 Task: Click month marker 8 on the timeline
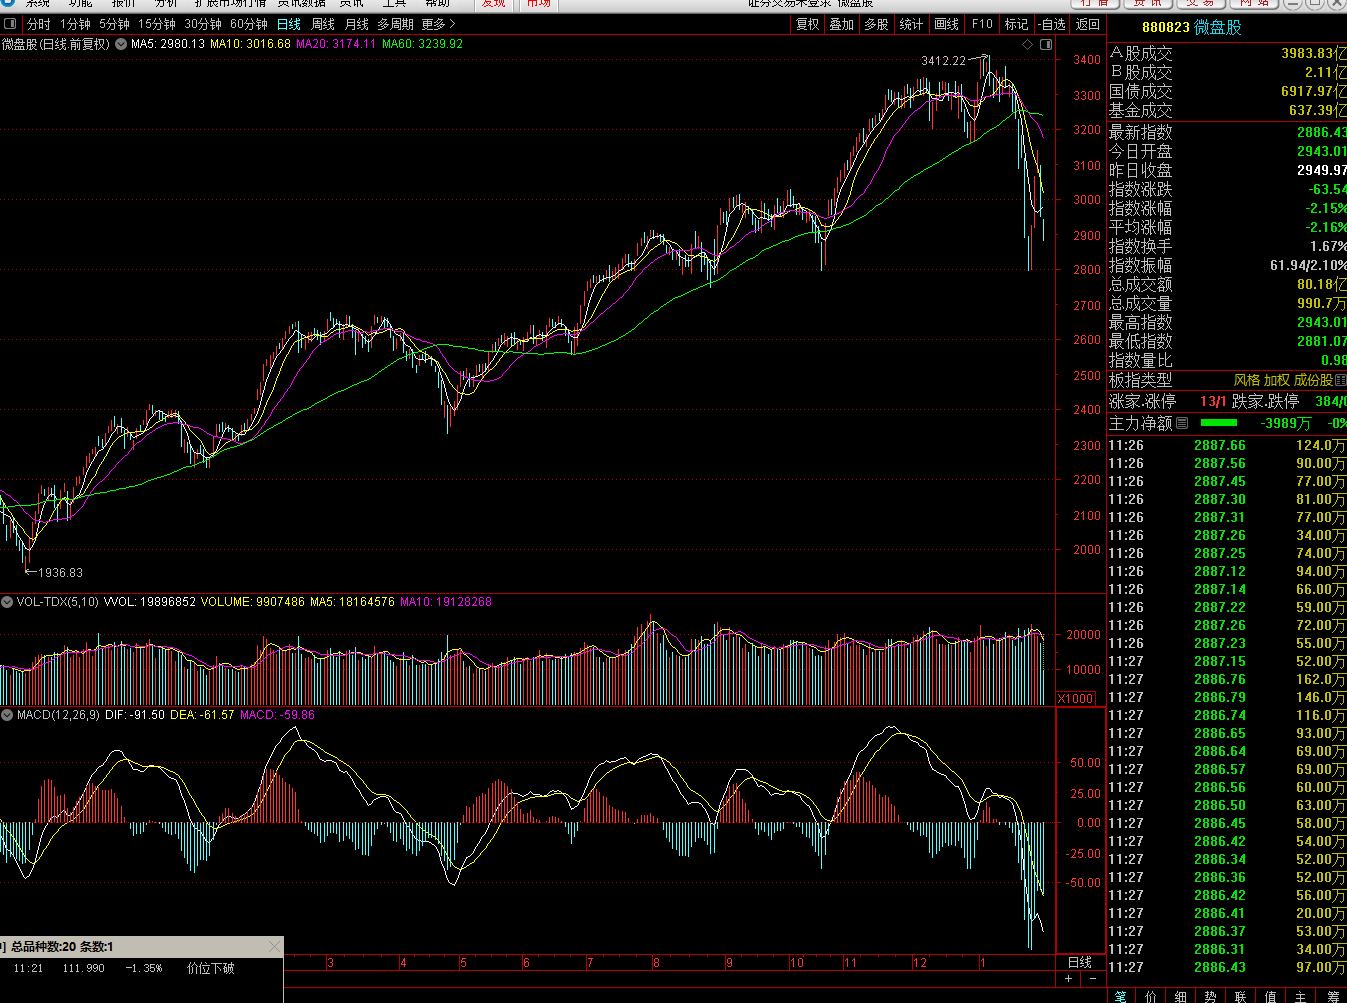tap(656, 963)
